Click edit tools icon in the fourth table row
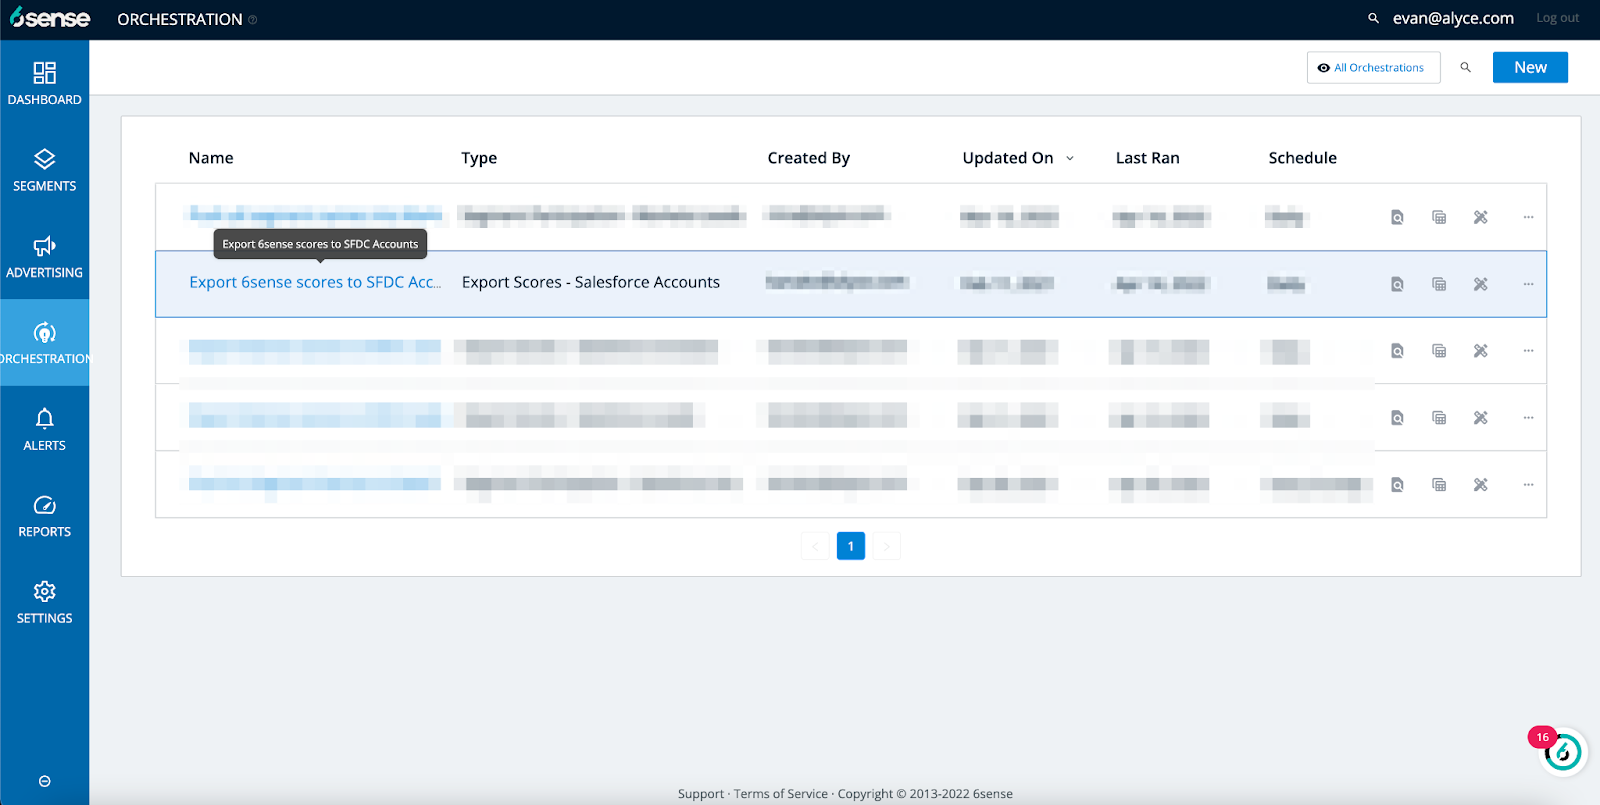 click(x=1481, y=418)
